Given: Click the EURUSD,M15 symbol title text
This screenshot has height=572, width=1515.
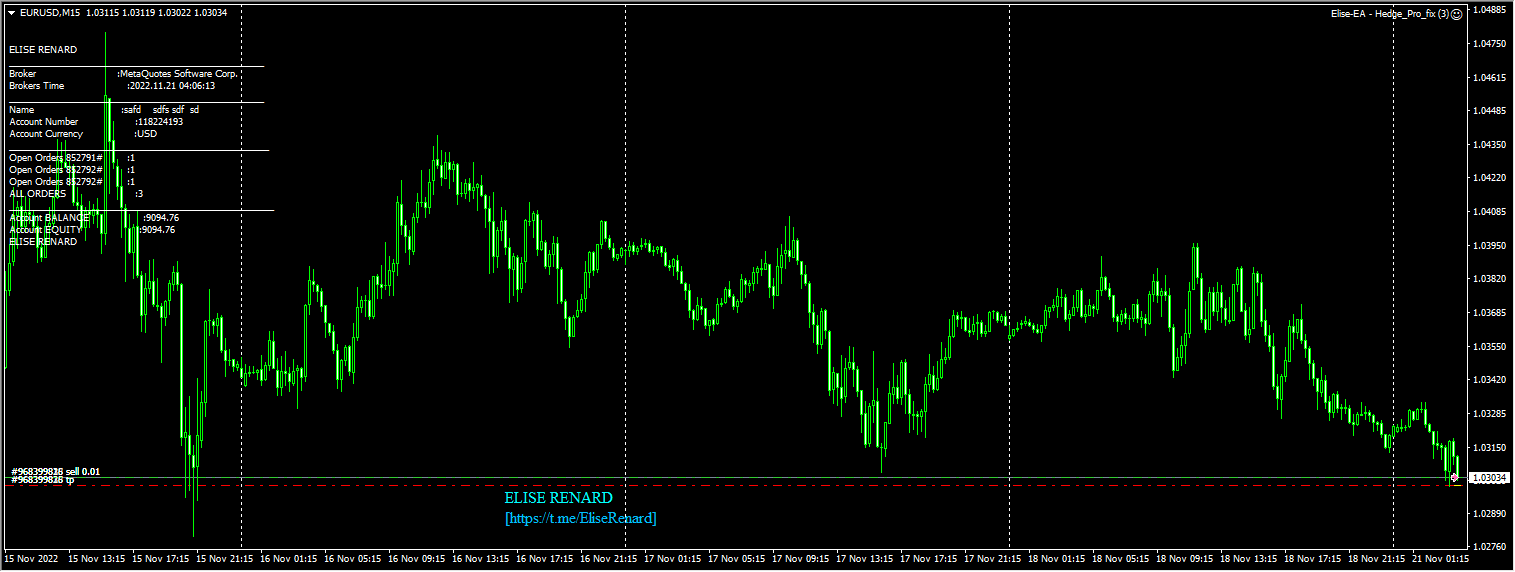Looking at the screenshot, I should pos(50,13).
